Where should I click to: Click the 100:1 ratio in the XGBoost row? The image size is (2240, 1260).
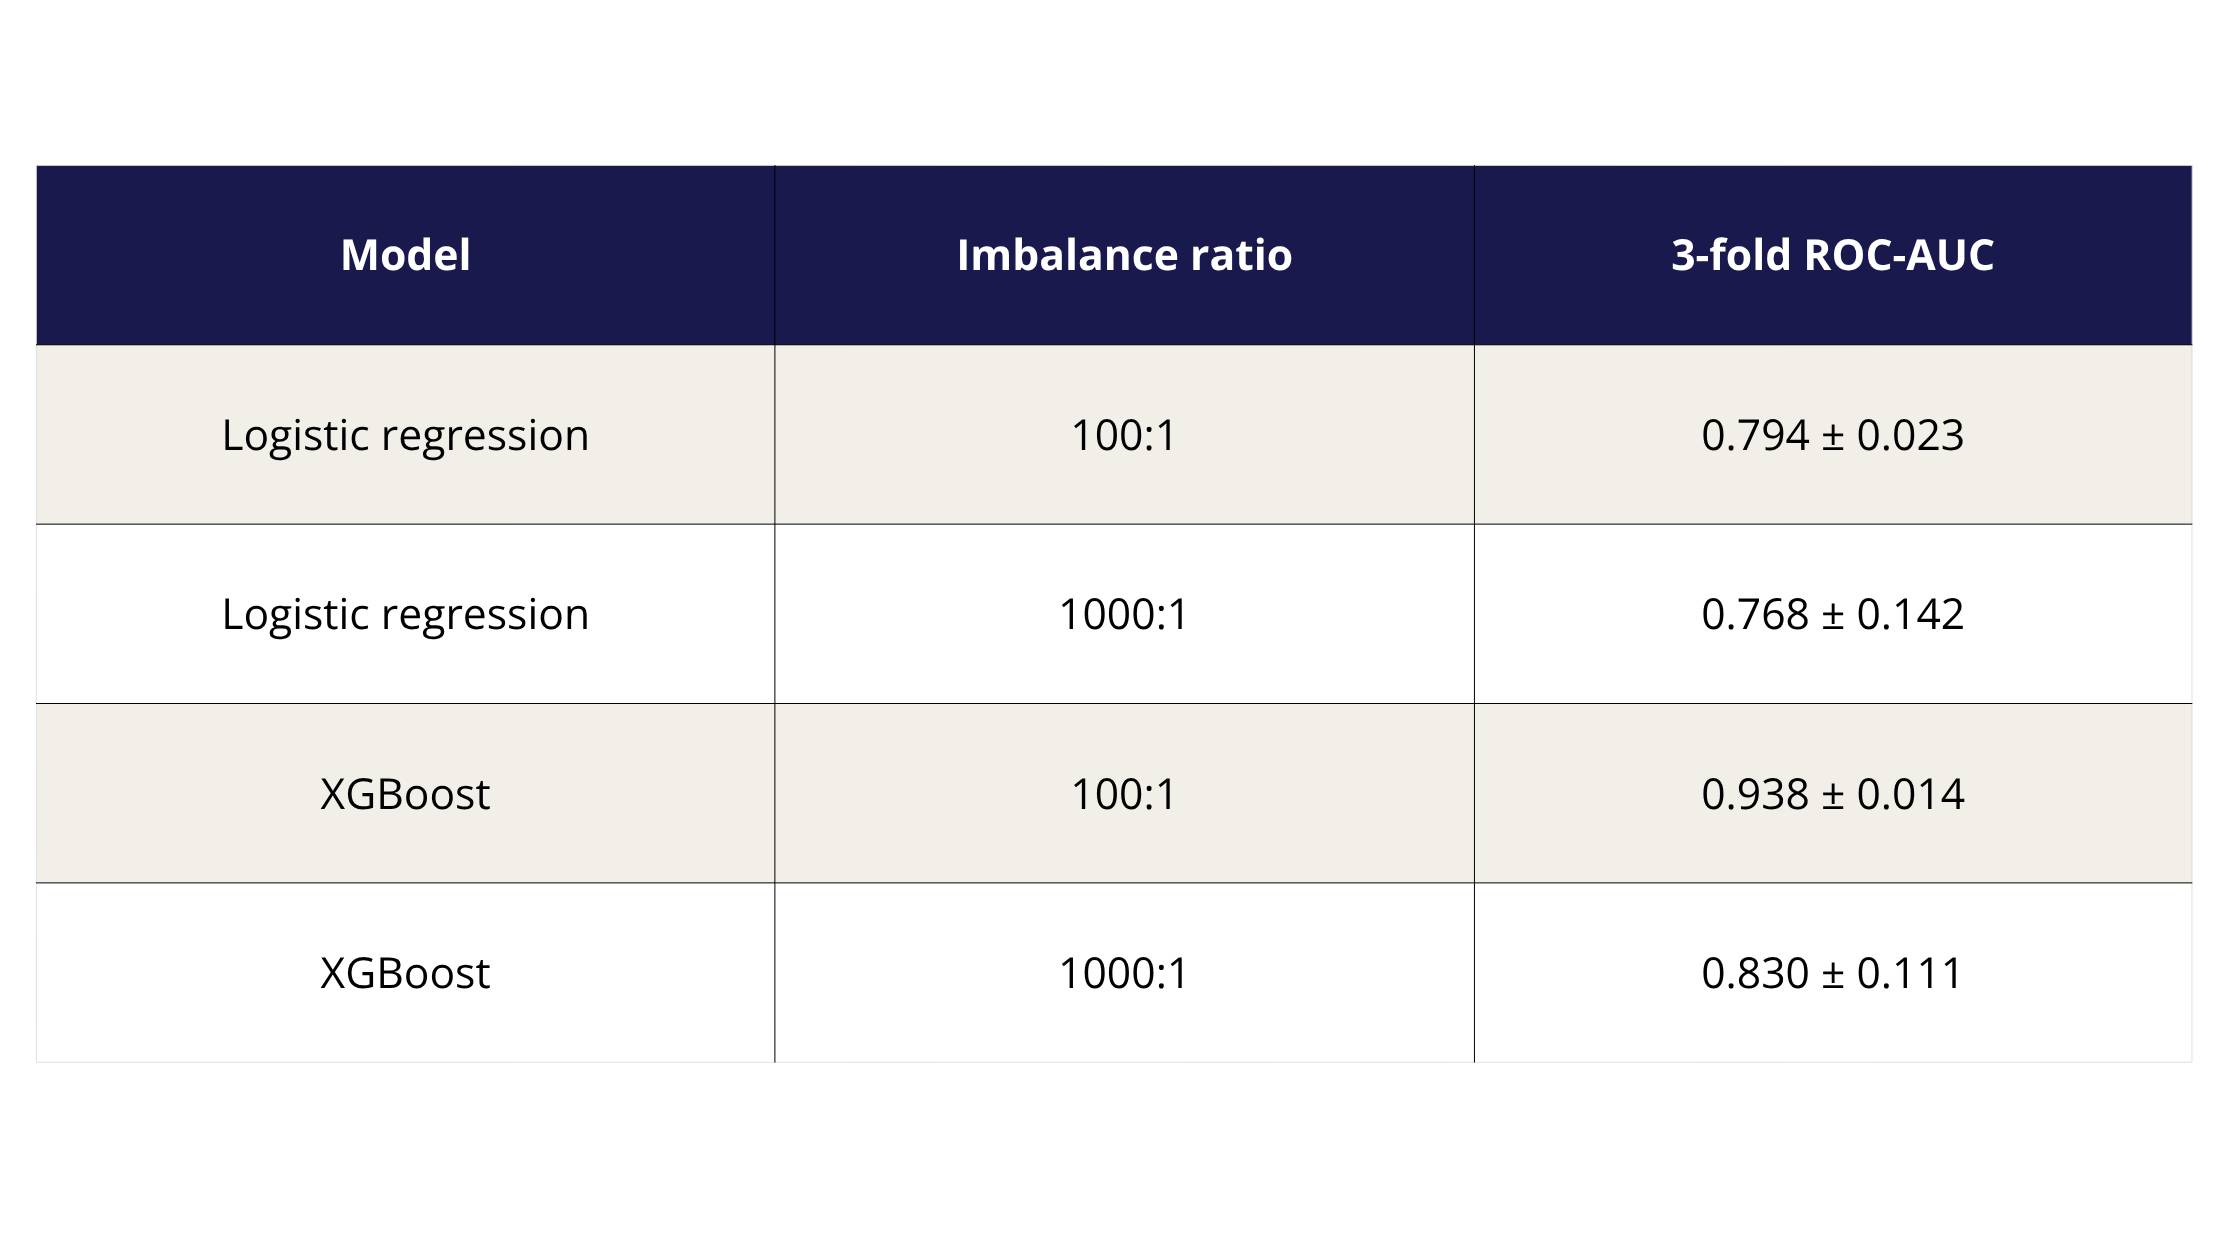pyautogui.click(x=1124, y=793)
